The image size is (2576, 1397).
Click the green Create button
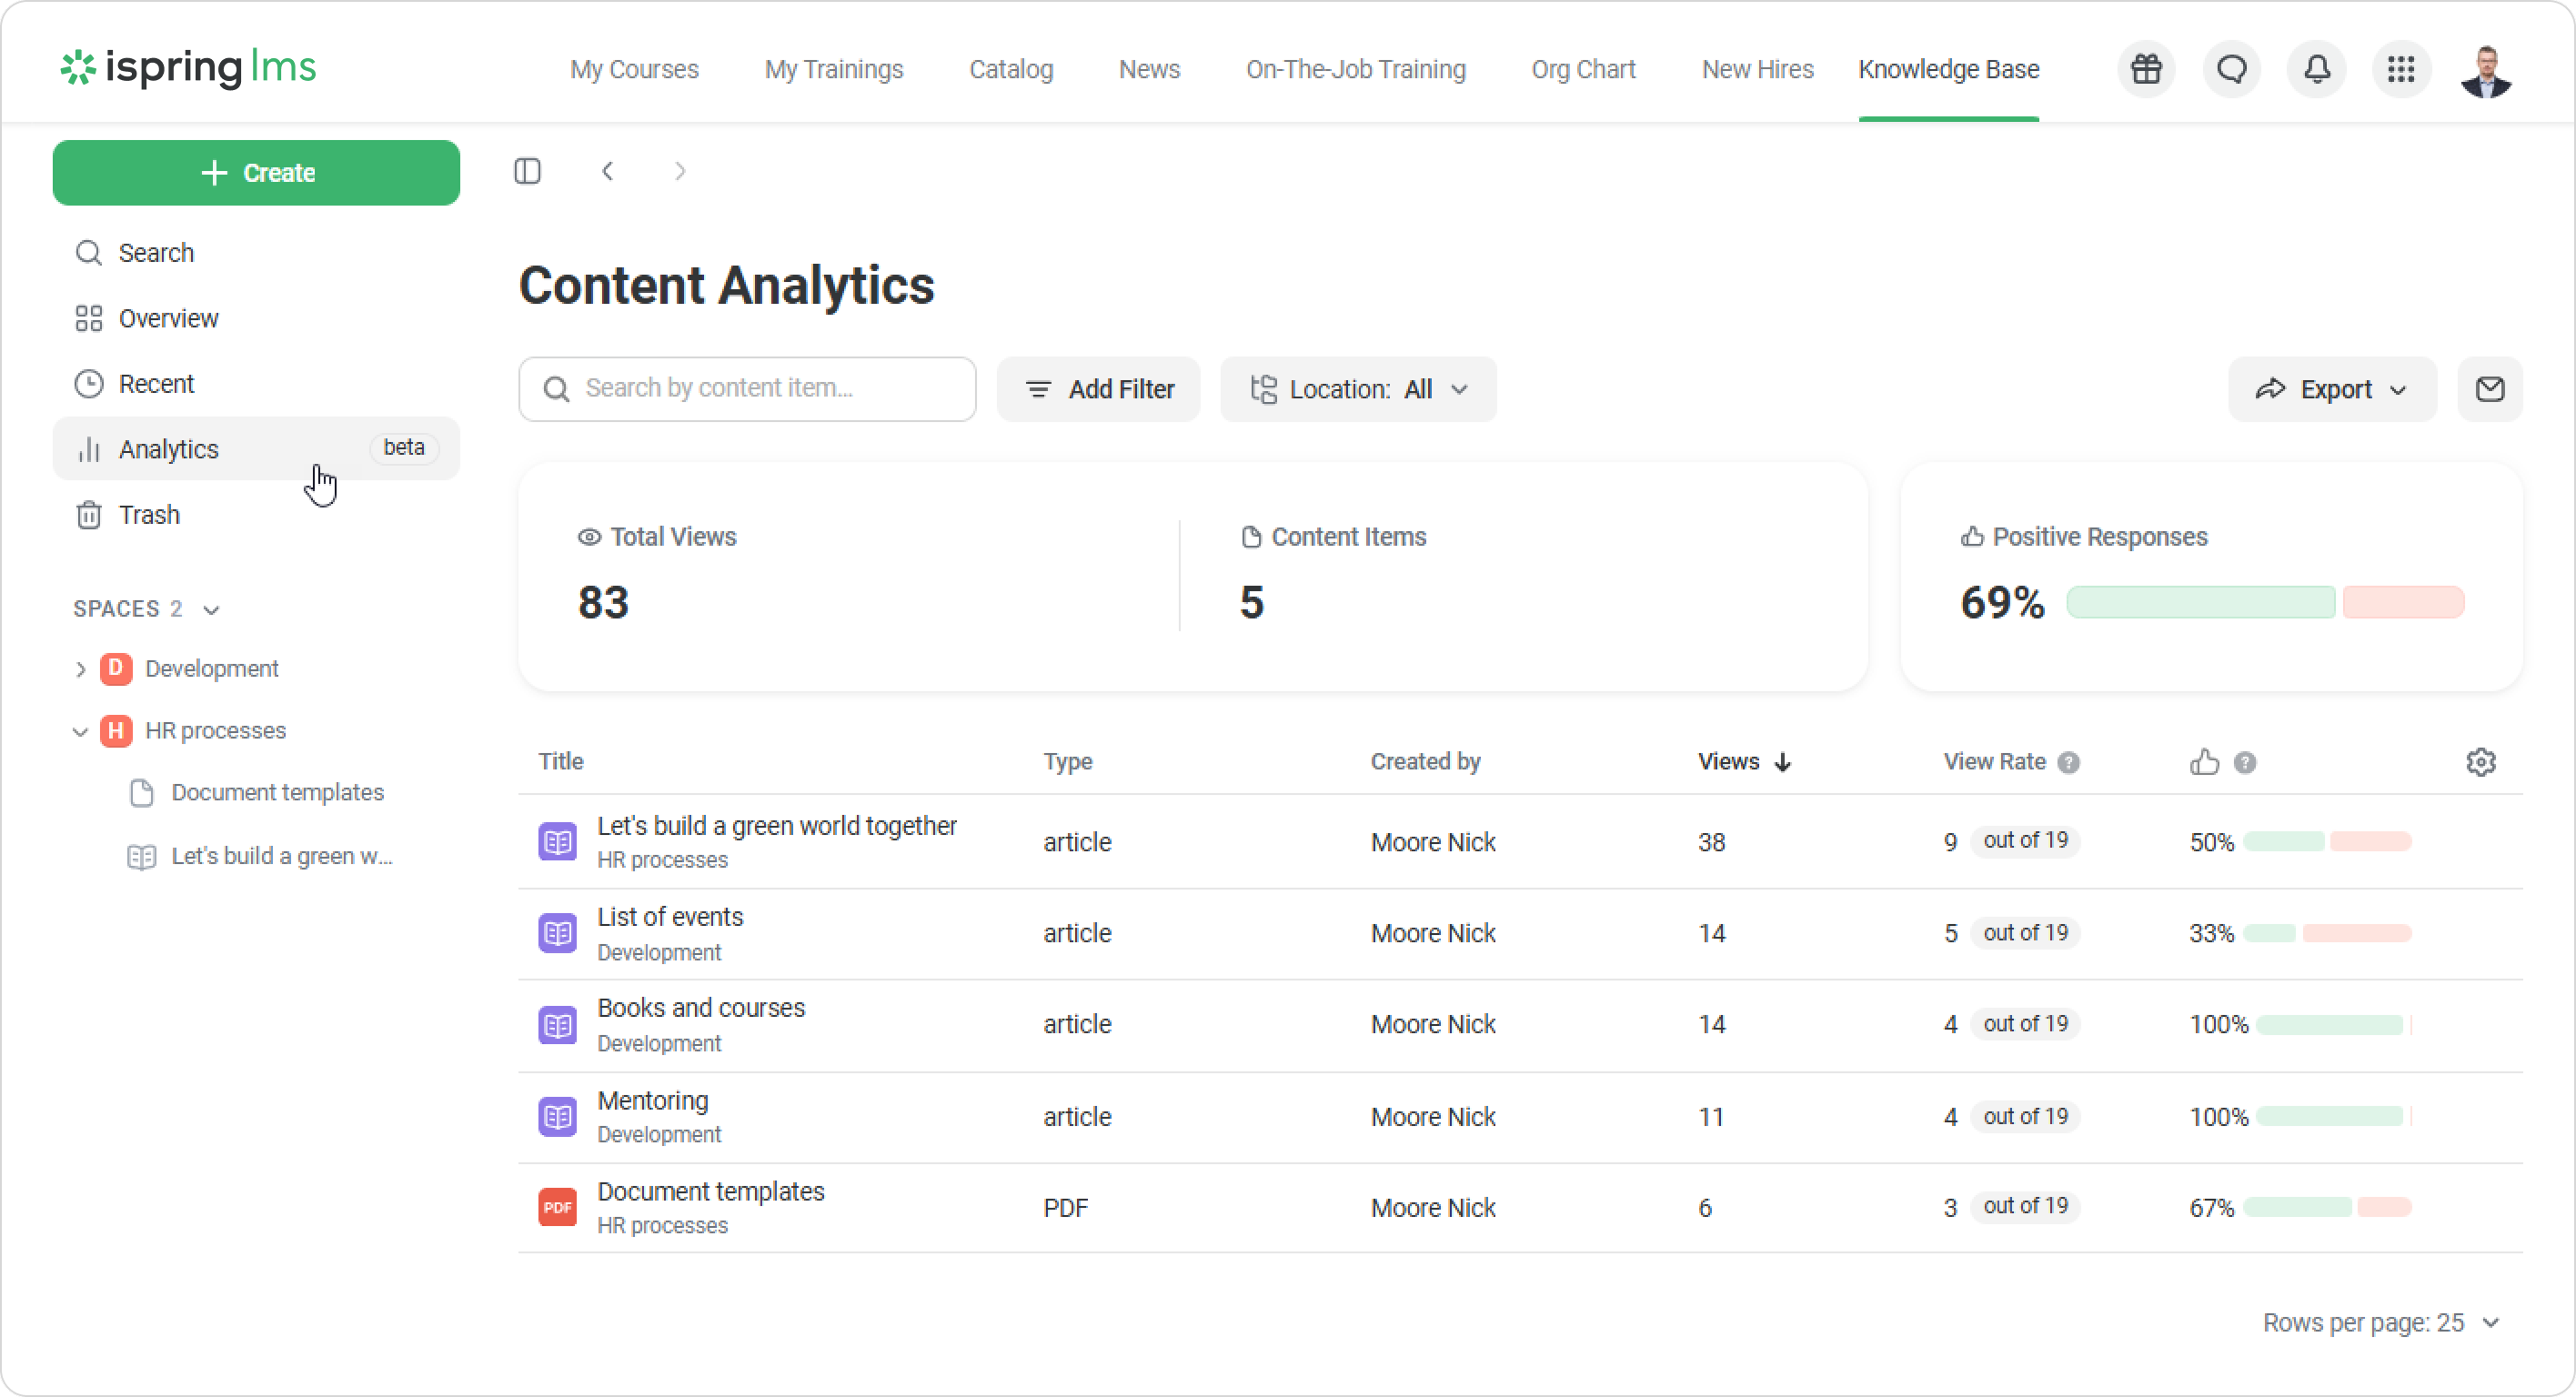[x=256, y=173]
